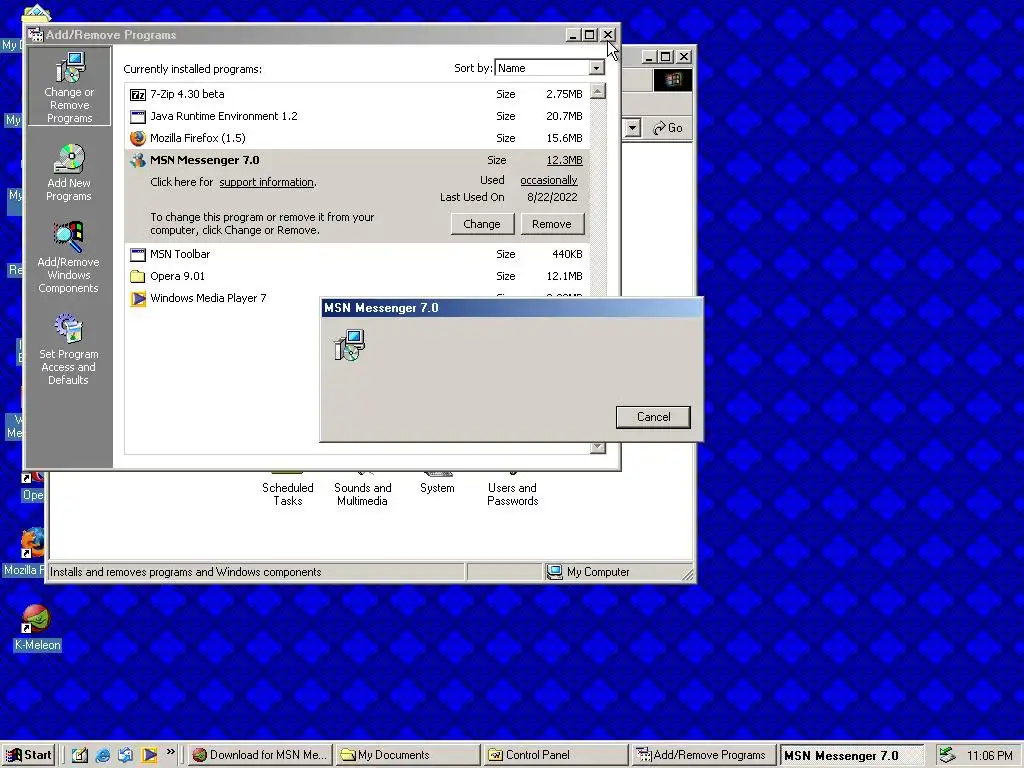Switch to My Documents taskbar item

[408, 755]
